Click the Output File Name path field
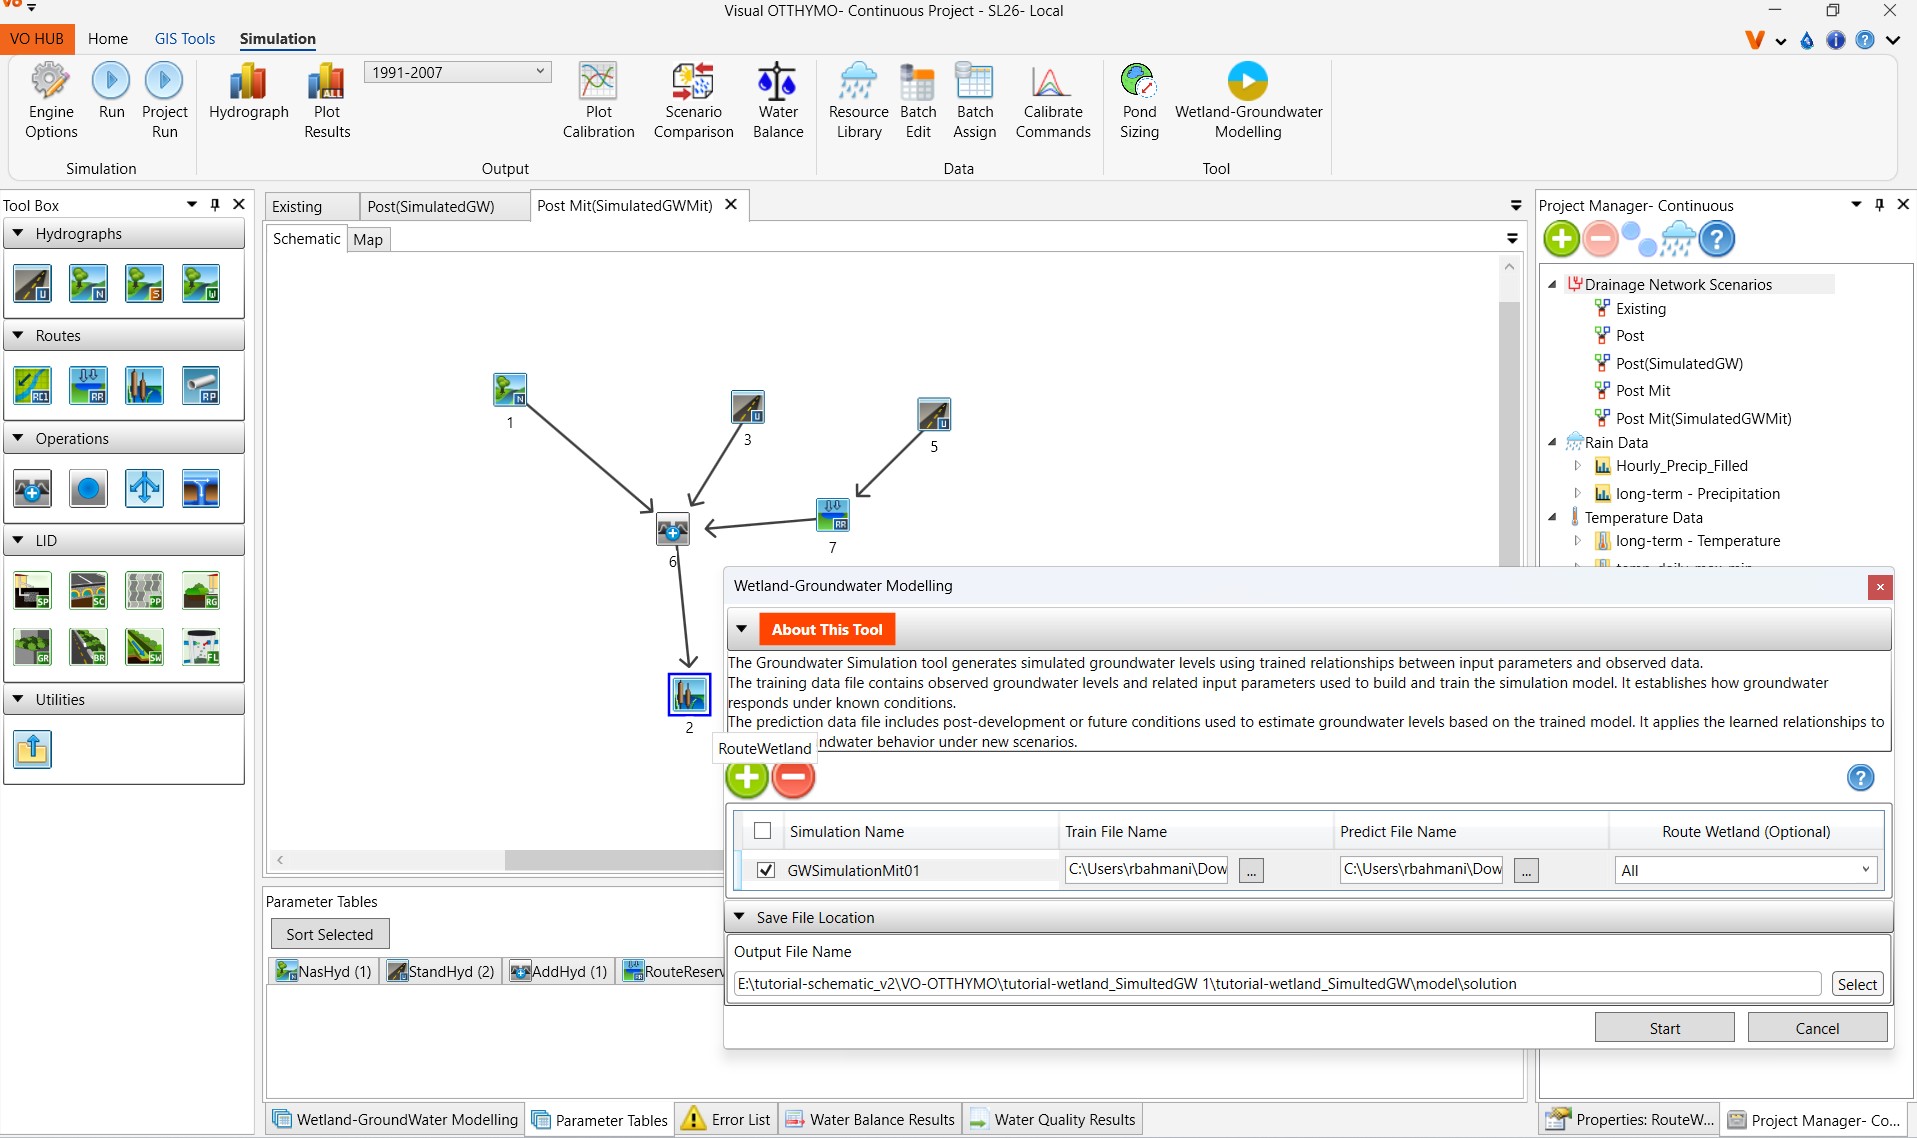 click(x=1276, y=984)
